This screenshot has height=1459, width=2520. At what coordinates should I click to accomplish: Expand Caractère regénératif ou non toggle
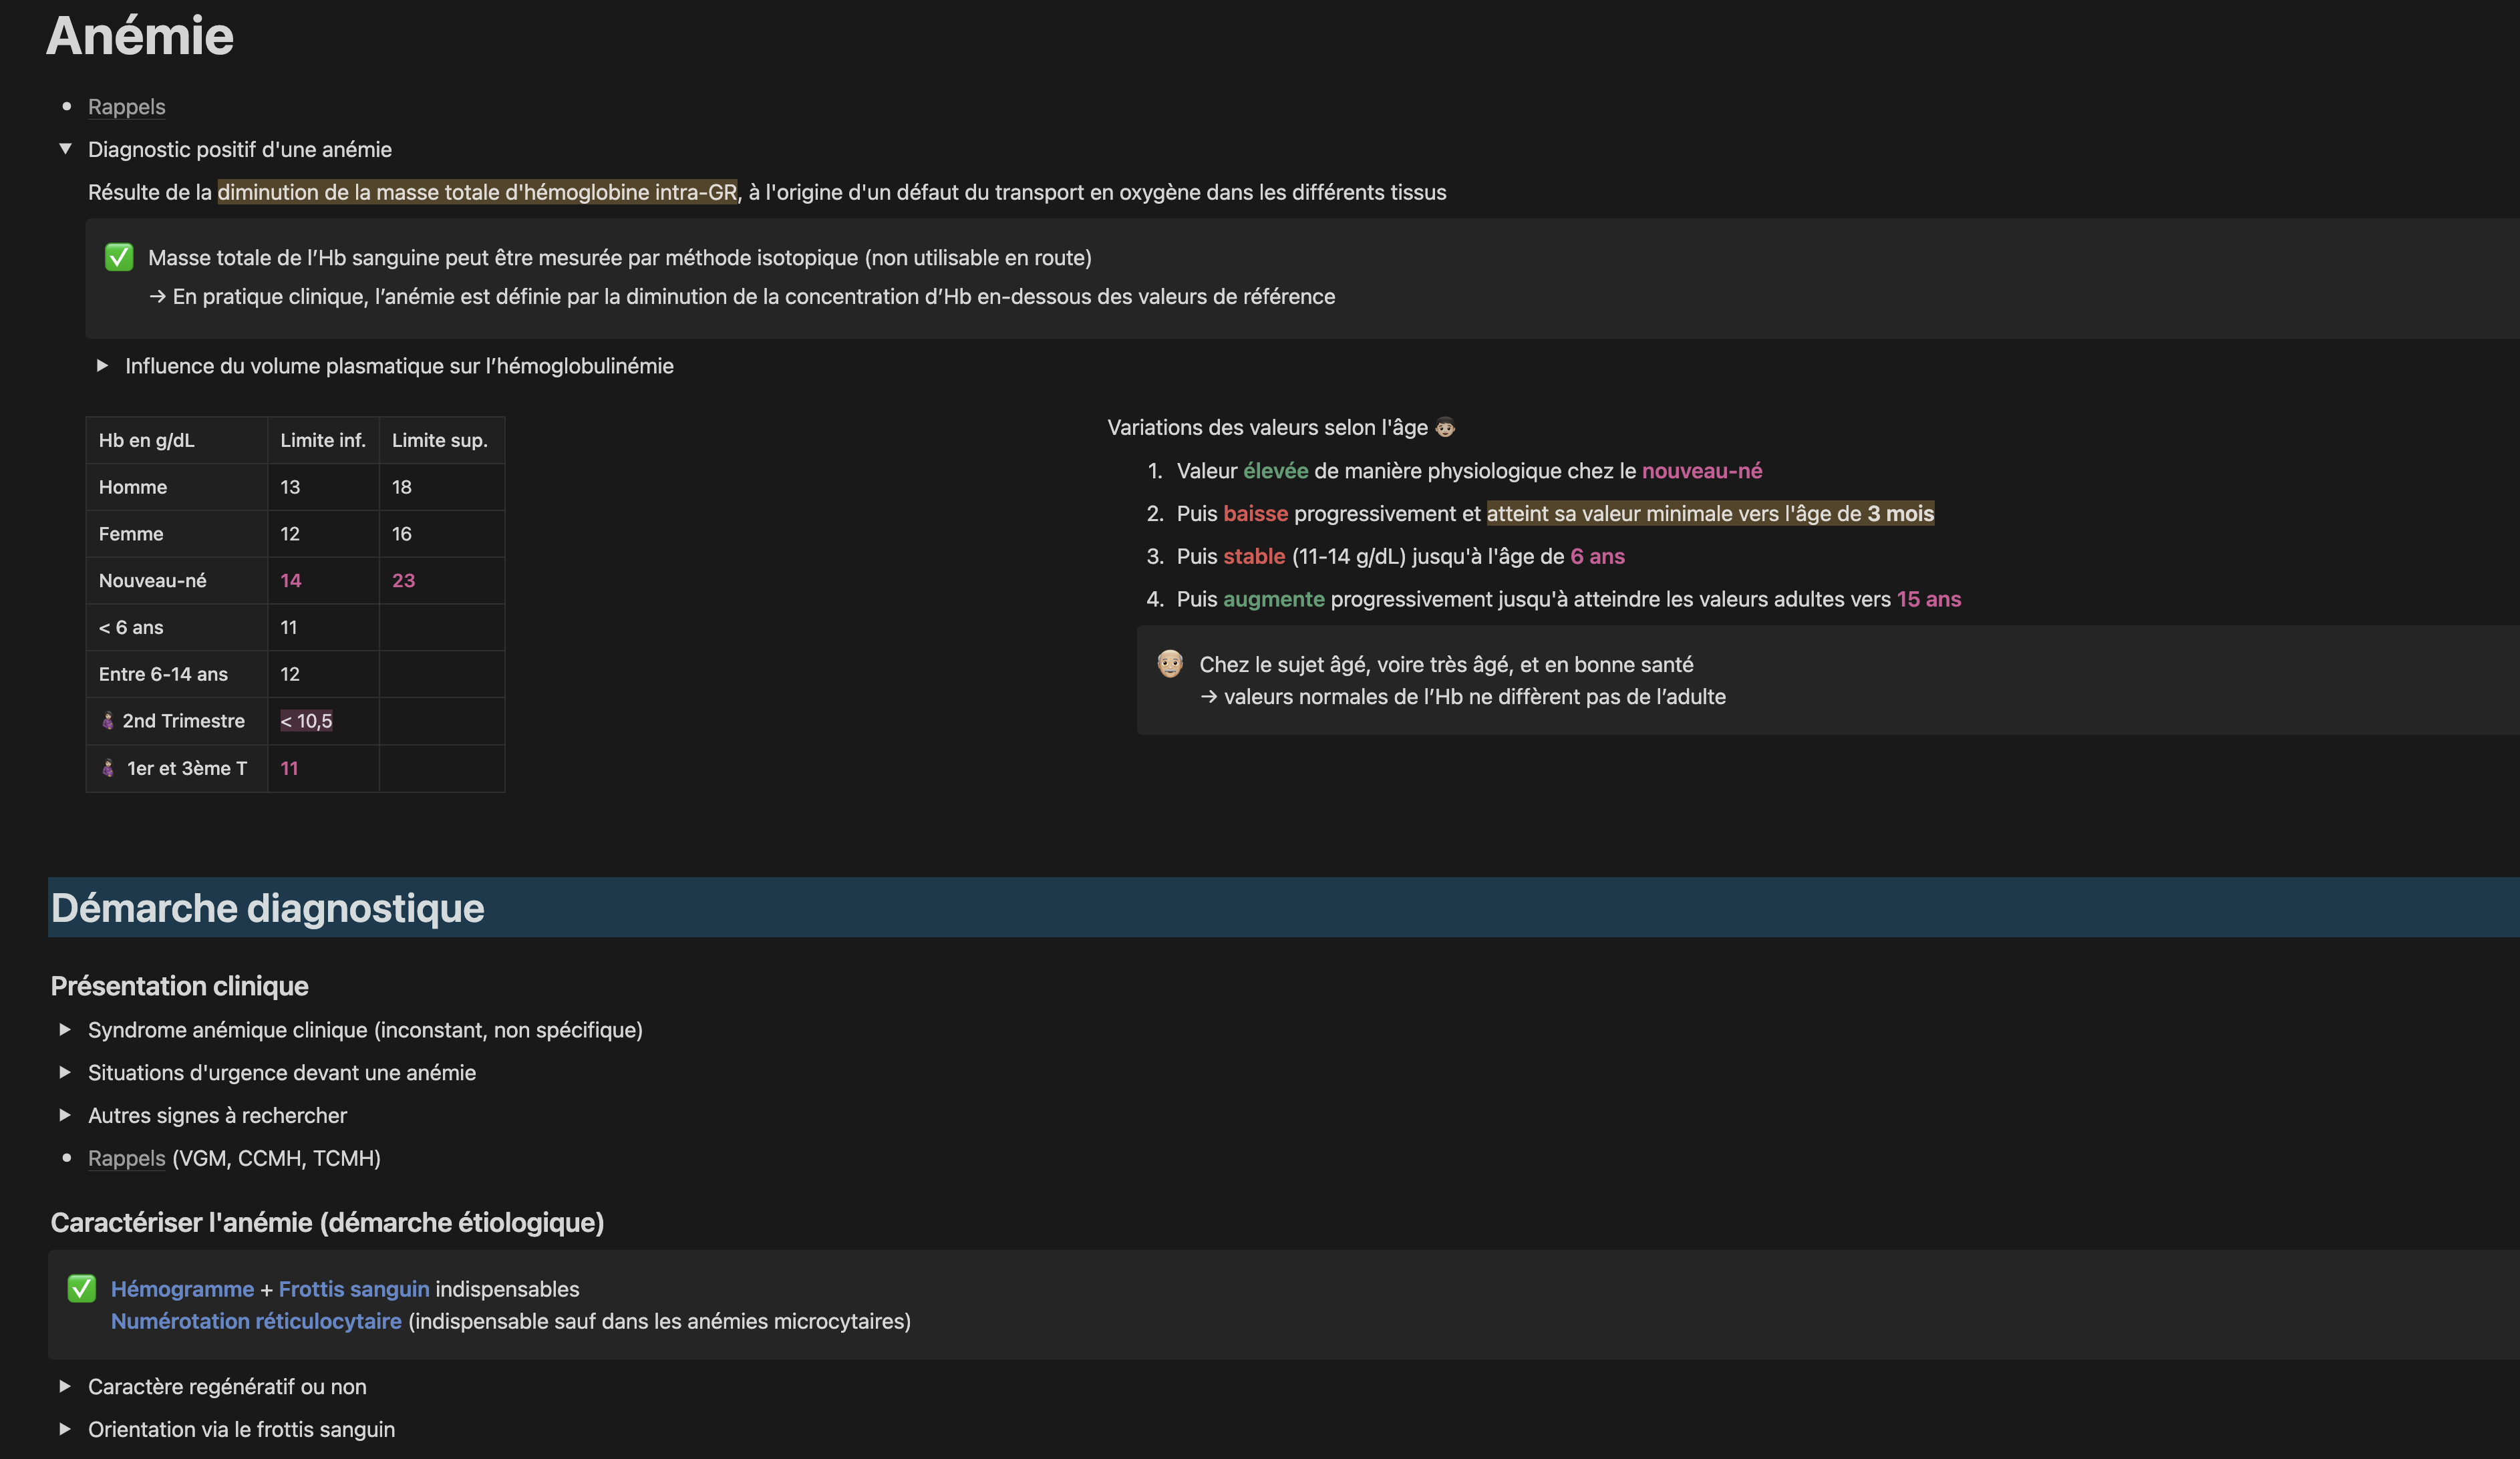click(x=65, y=1386)
